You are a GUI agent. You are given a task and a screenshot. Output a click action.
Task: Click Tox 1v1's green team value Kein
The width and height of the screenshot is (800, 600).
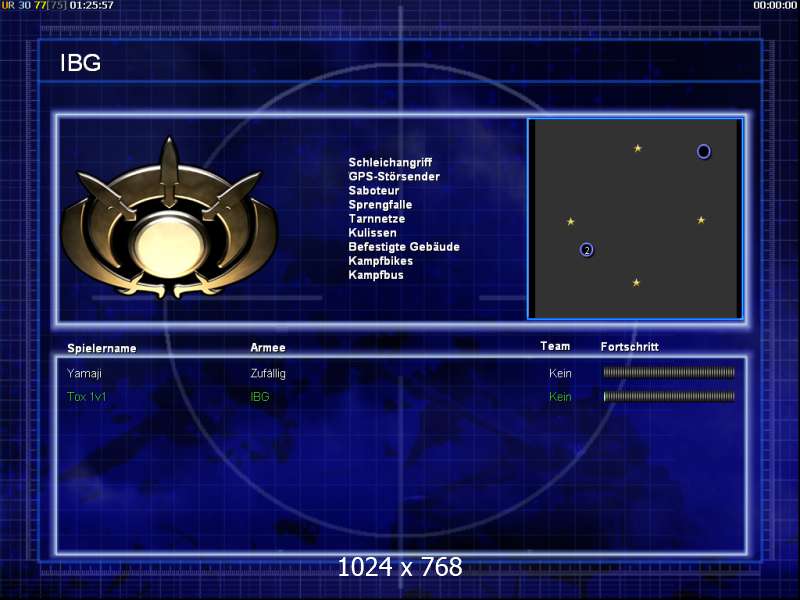(x=560, y=396)
